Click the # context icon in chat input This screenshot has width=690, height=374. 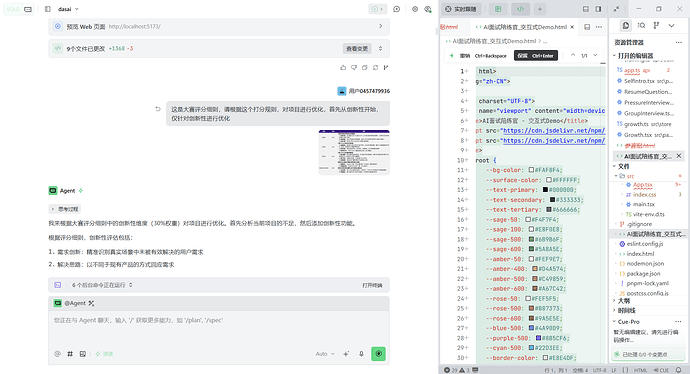[x=70, y=354]
